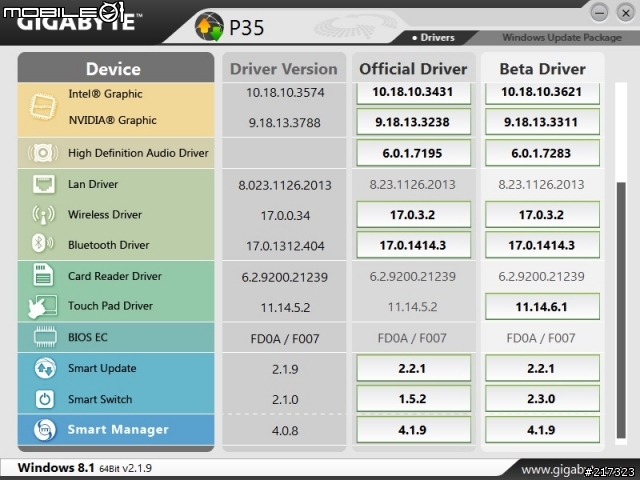This screenshot has height=480, width=640.
Task: Install Smart Manager official version 4.1.9
Action: (413, 430)
